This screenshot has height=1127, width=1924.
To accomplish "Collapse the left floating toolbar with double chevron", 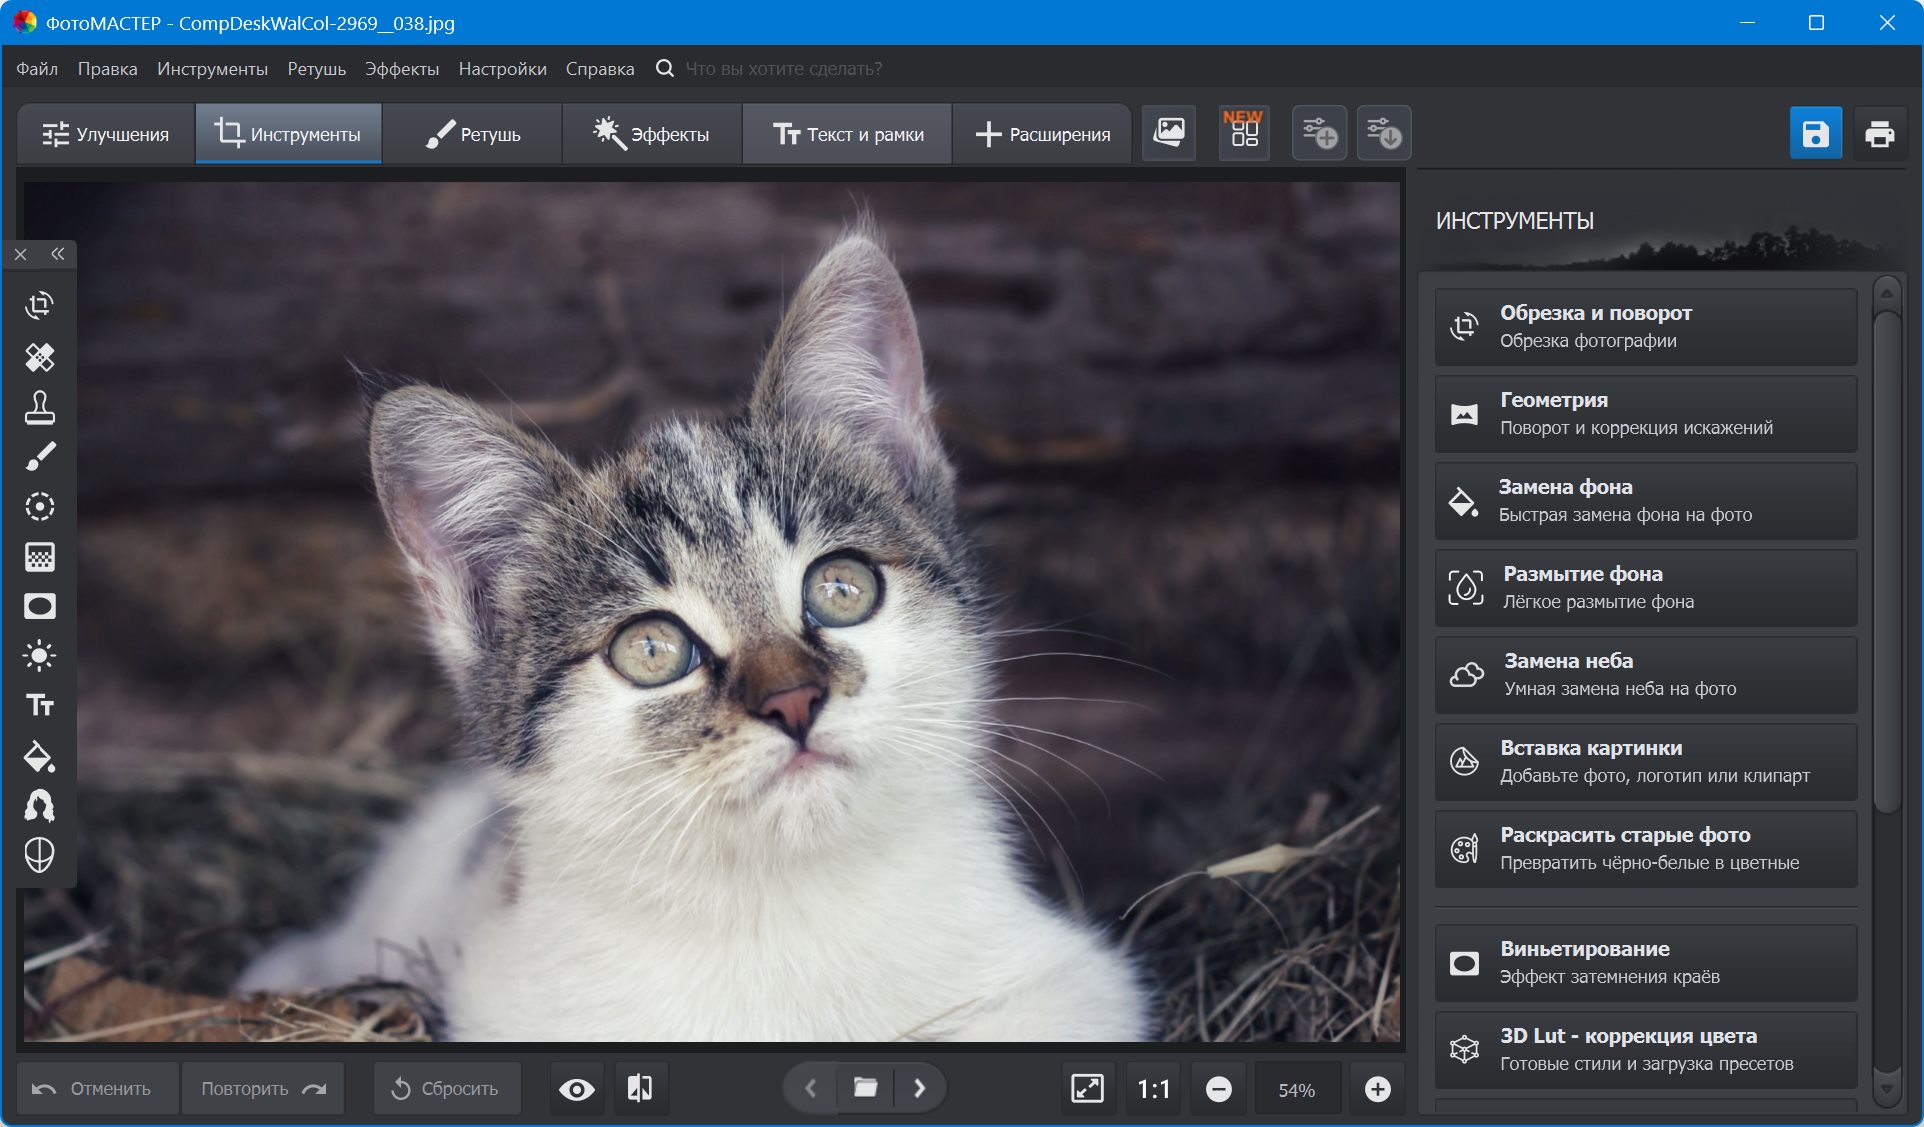I will click(58, 254).
